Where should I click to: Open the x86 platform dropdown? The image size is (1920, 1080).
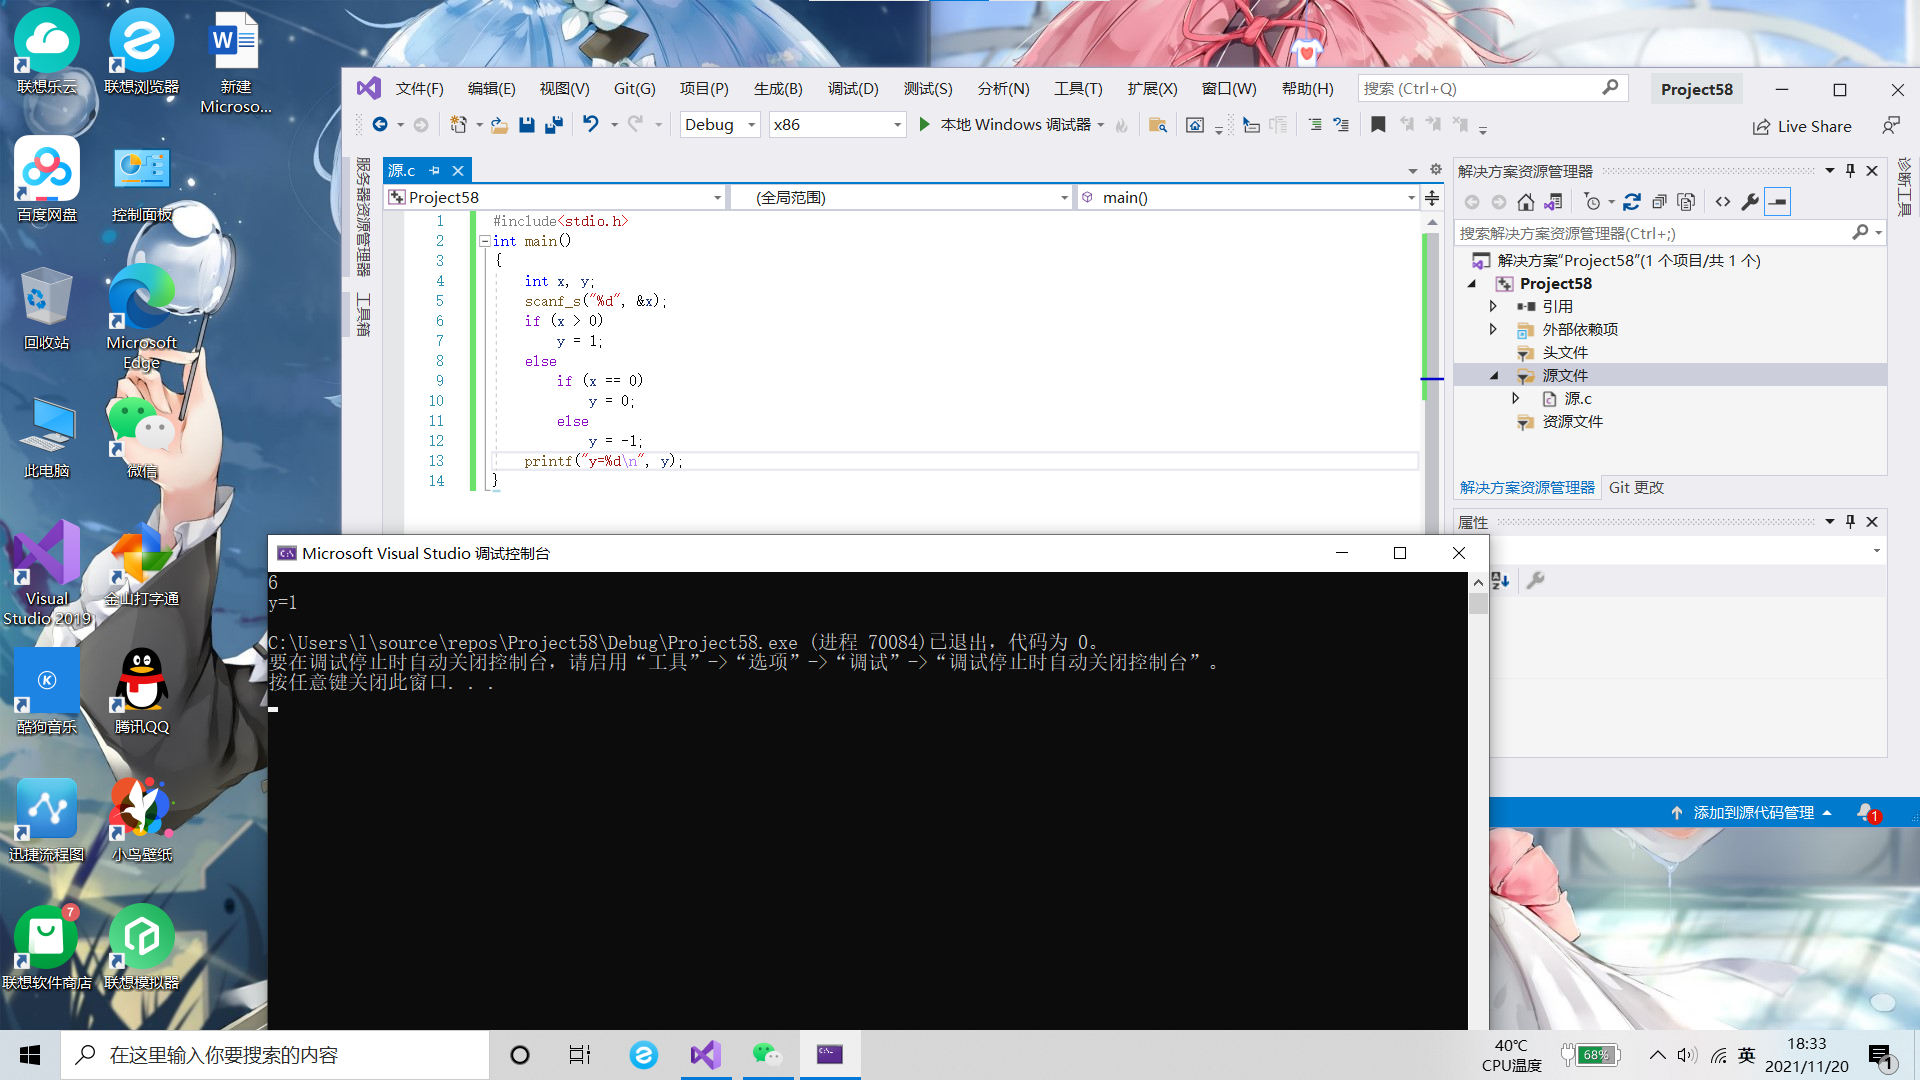(x=836, y=125)
